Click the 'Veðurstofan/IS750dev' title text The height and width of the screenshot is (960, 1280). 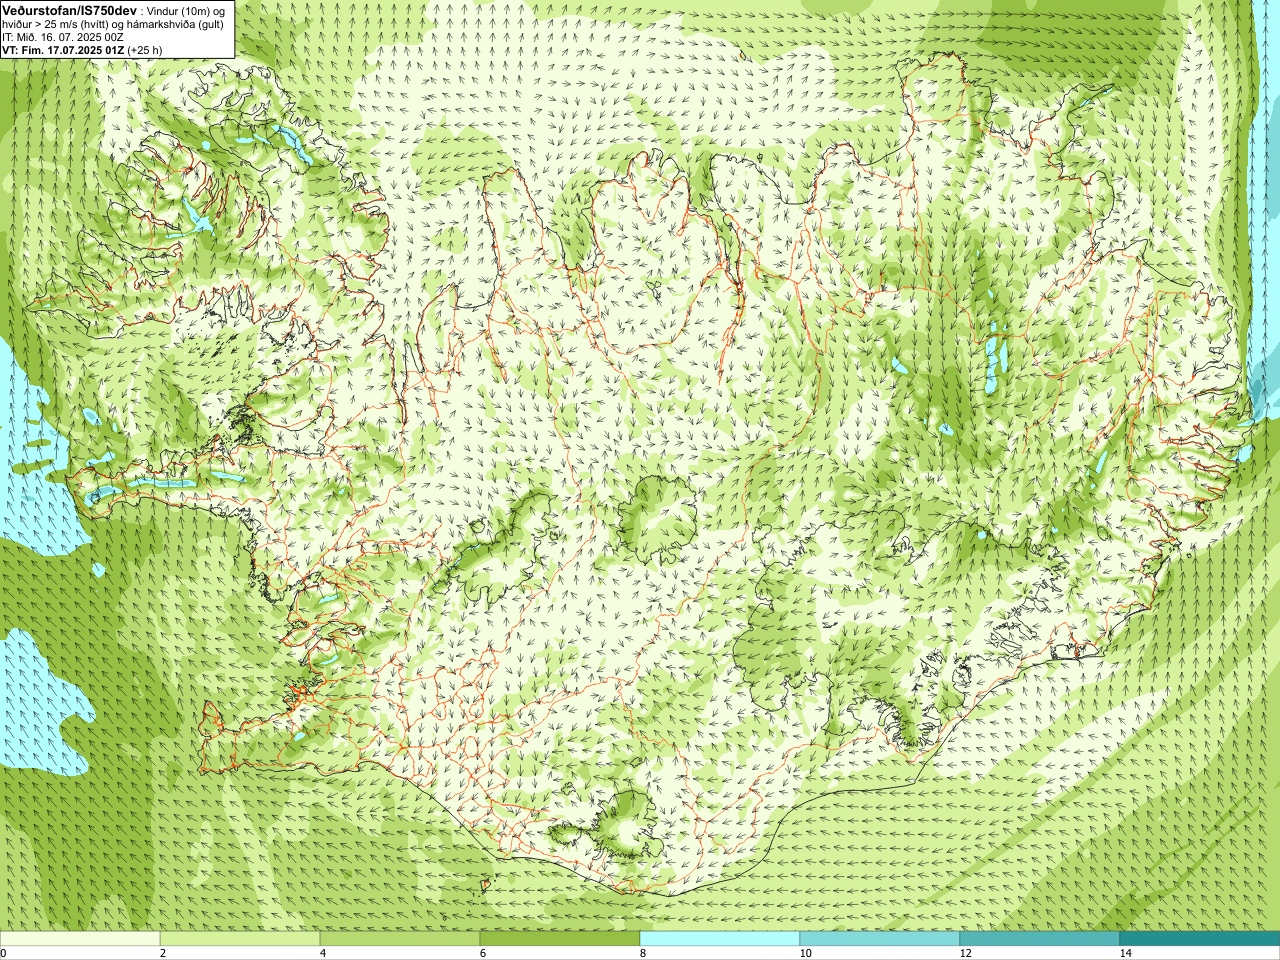[69, 9]
